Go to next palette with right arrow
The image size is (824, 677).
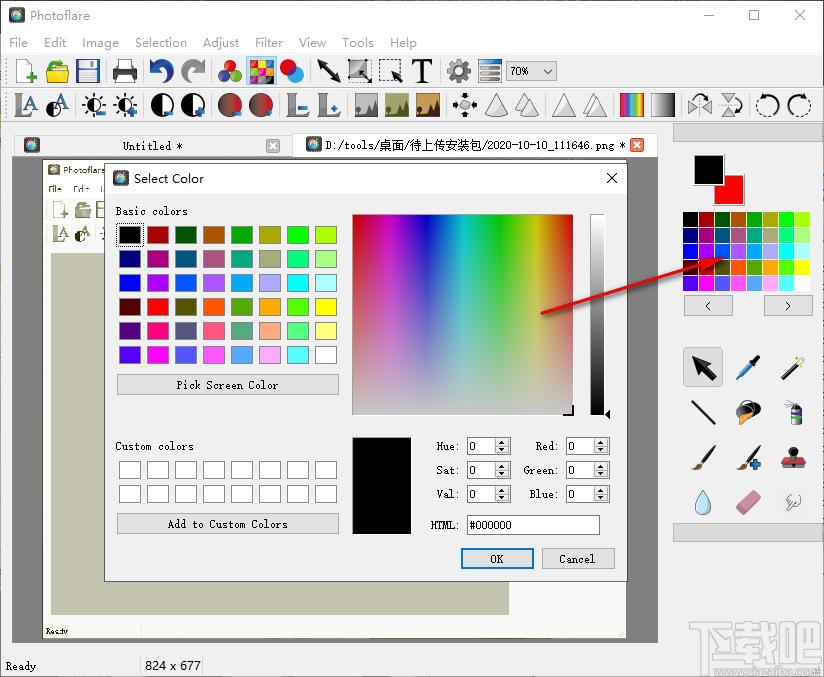click(788, 306)
